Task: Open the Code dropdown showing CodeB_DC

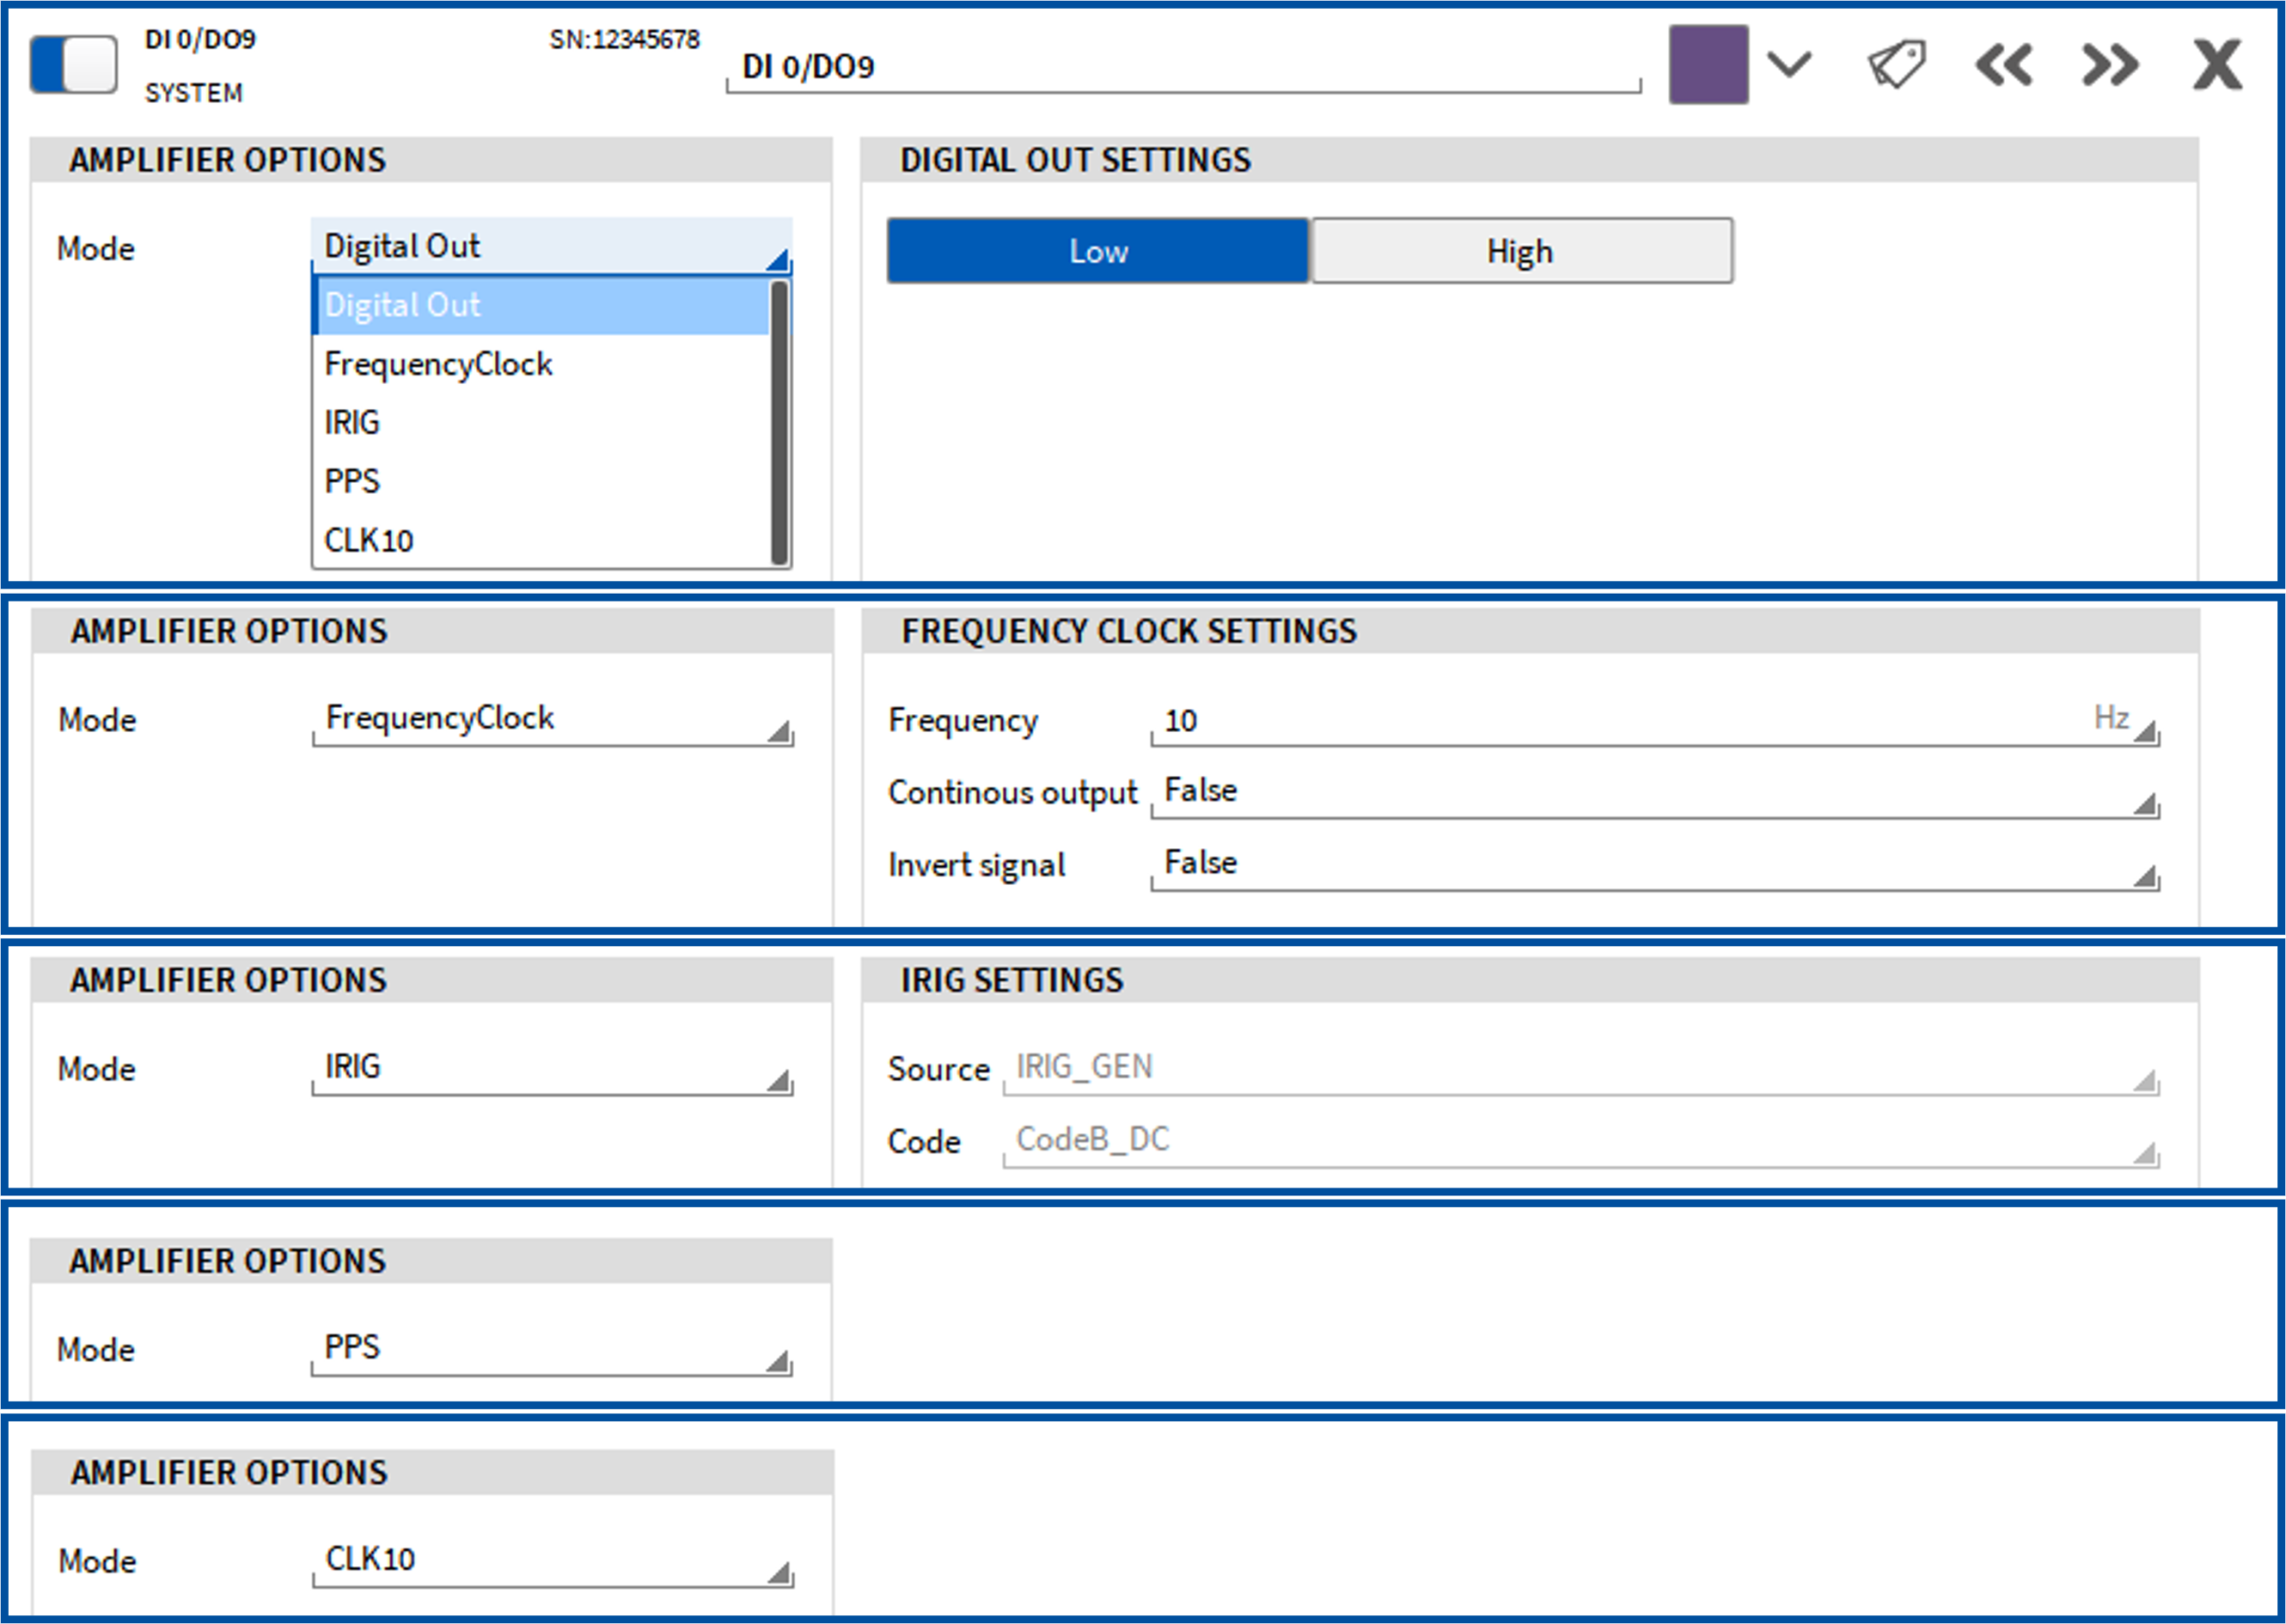Action: 1582,1141
